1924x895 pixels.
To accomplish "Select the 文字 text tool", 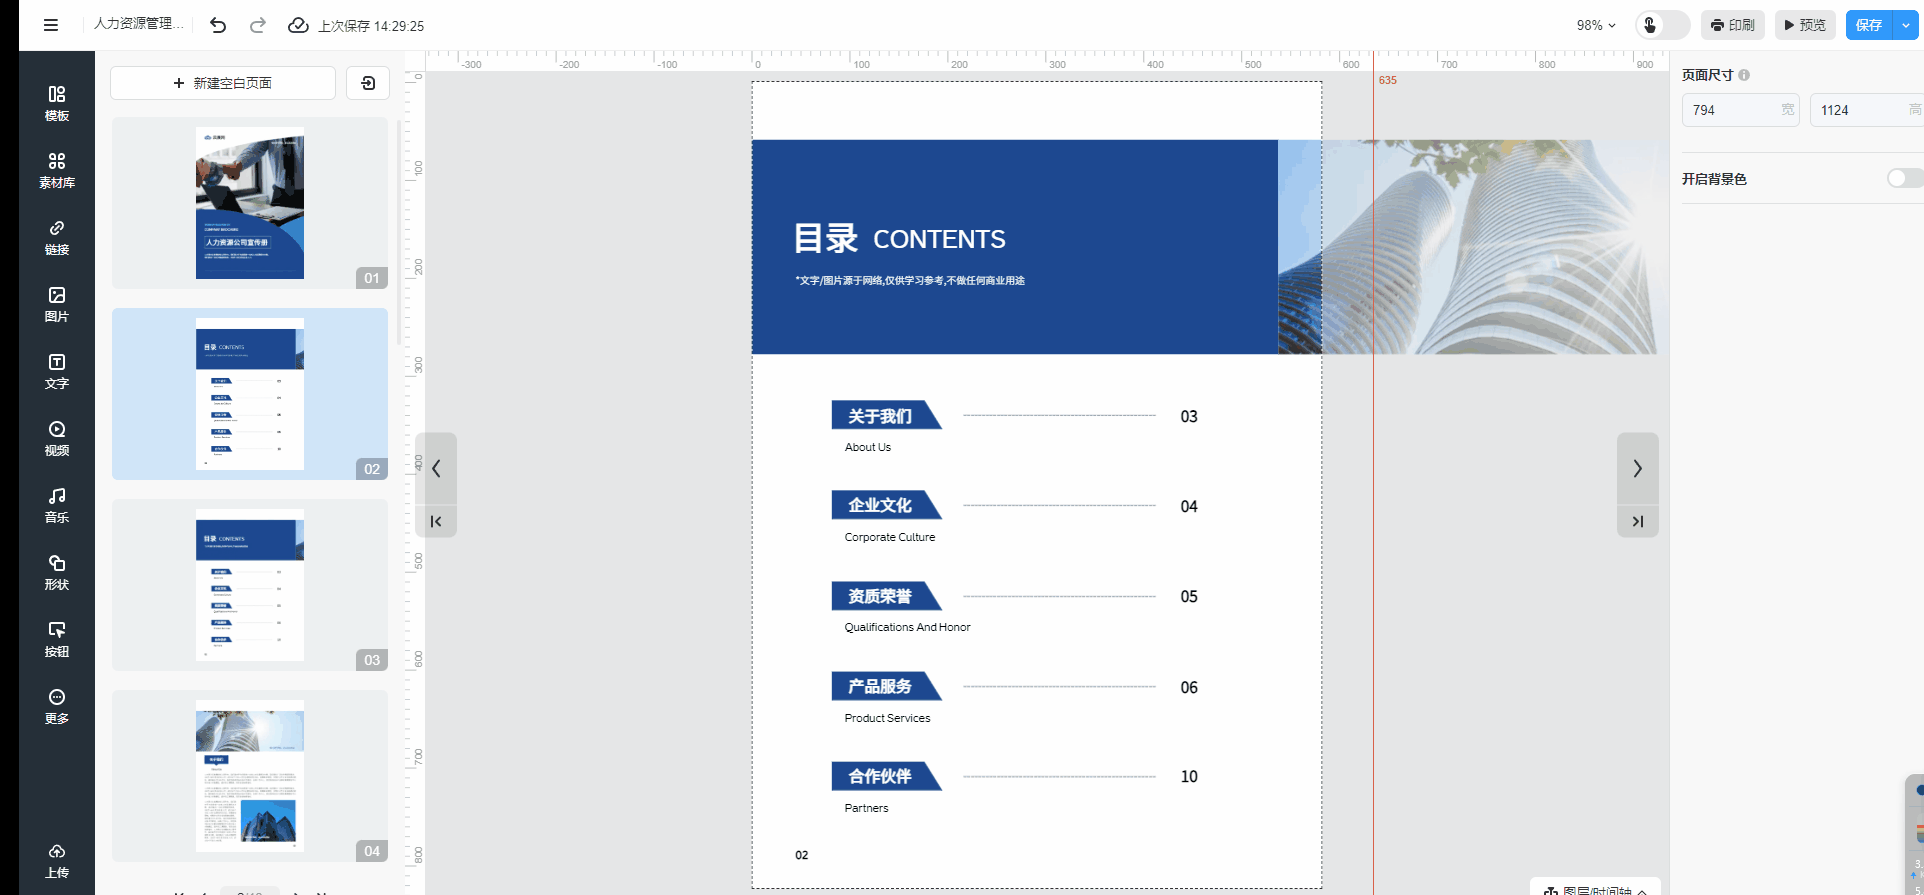I will (x=57, y=371).
